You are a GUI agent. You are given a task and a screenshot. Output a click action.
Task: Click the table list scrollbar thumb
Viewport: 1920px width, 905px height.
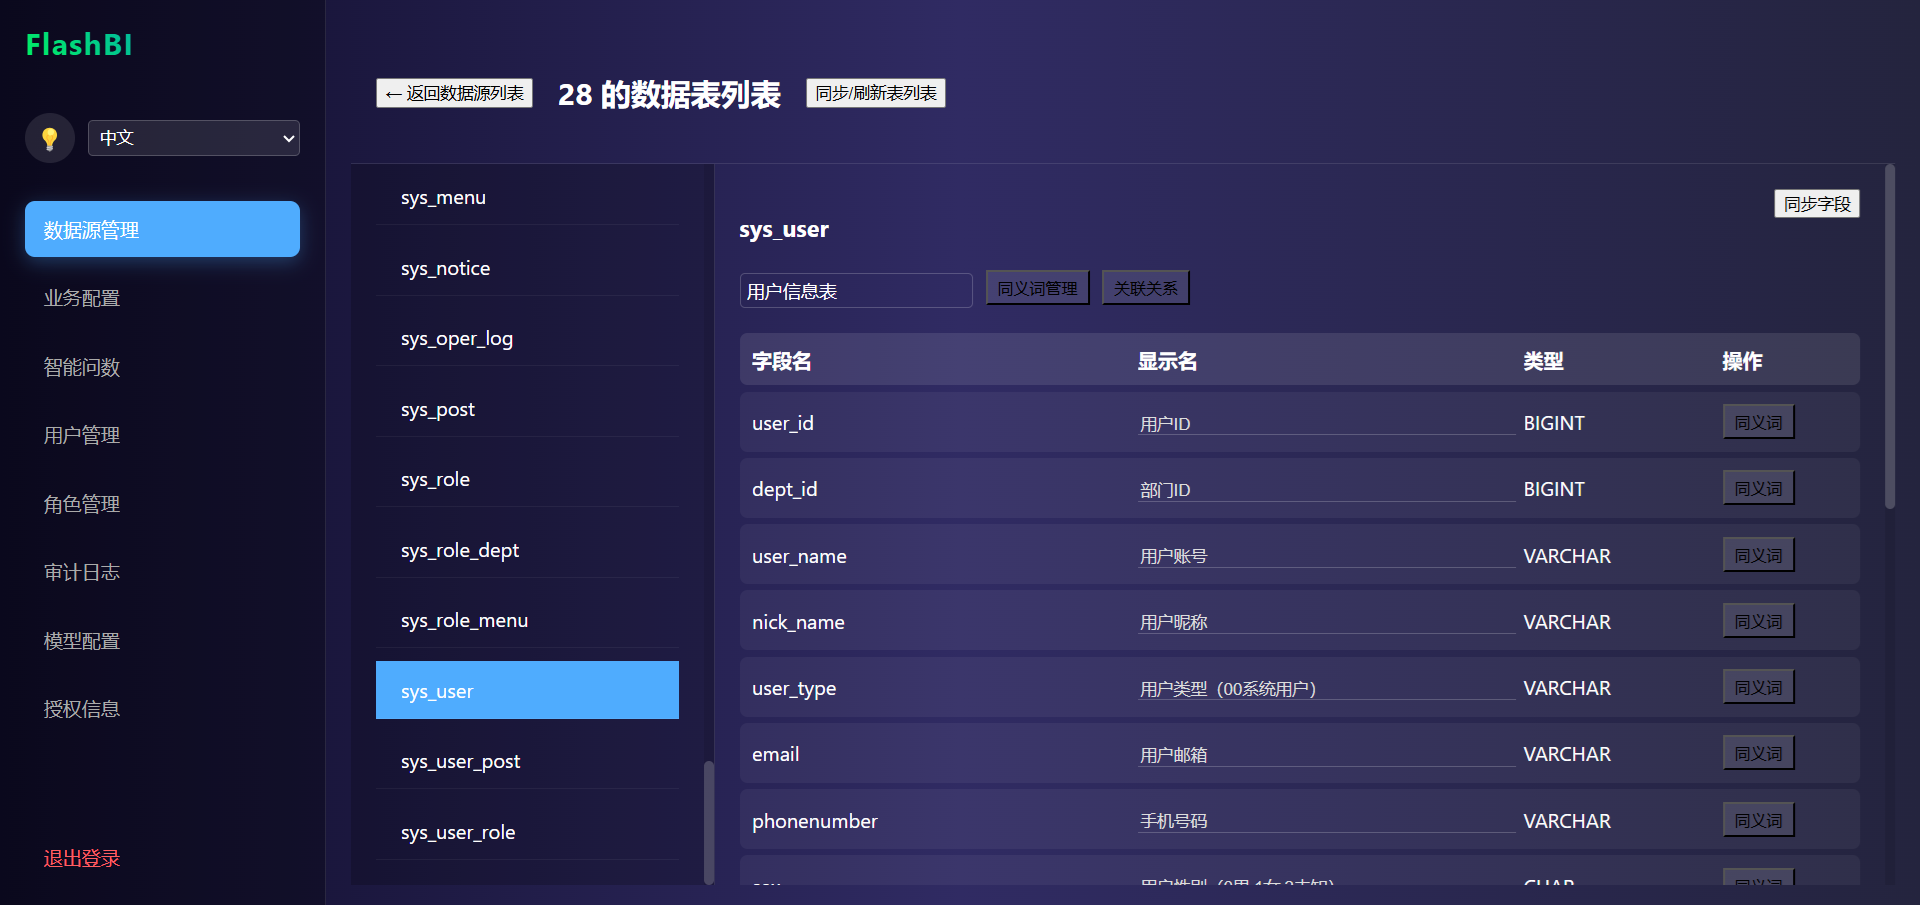709,822
